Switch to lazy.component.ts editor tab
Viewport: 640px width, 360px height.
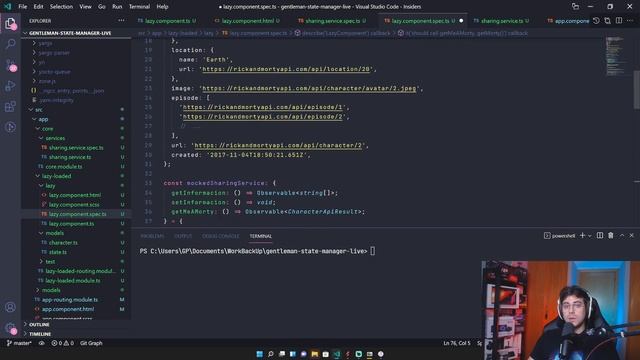pos(167,21)
